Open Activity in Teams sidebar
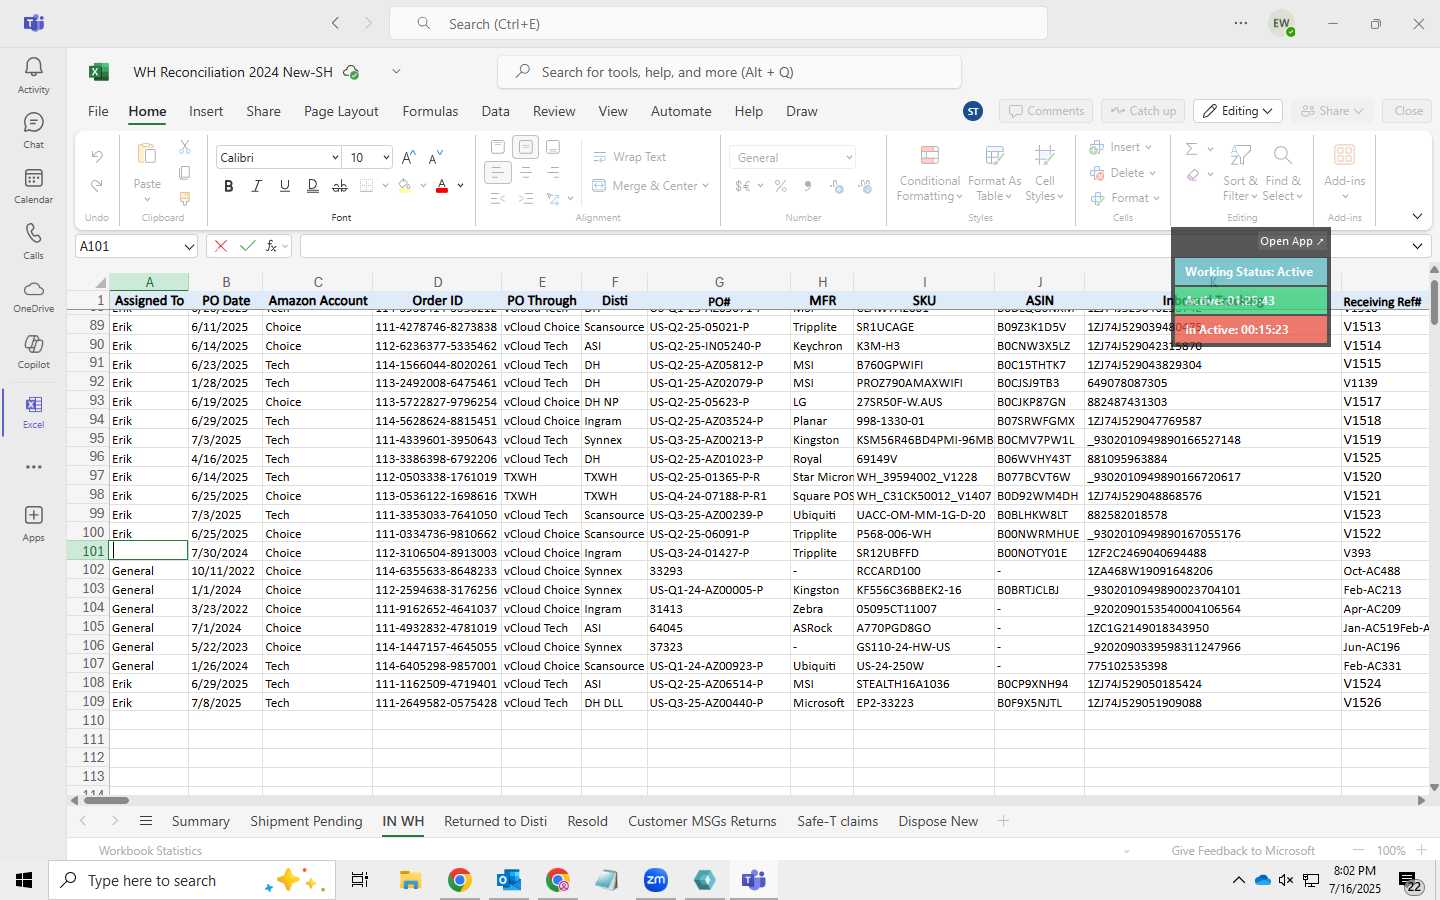The height and width of the screenshot is (900, 1440). click(33, 75)
